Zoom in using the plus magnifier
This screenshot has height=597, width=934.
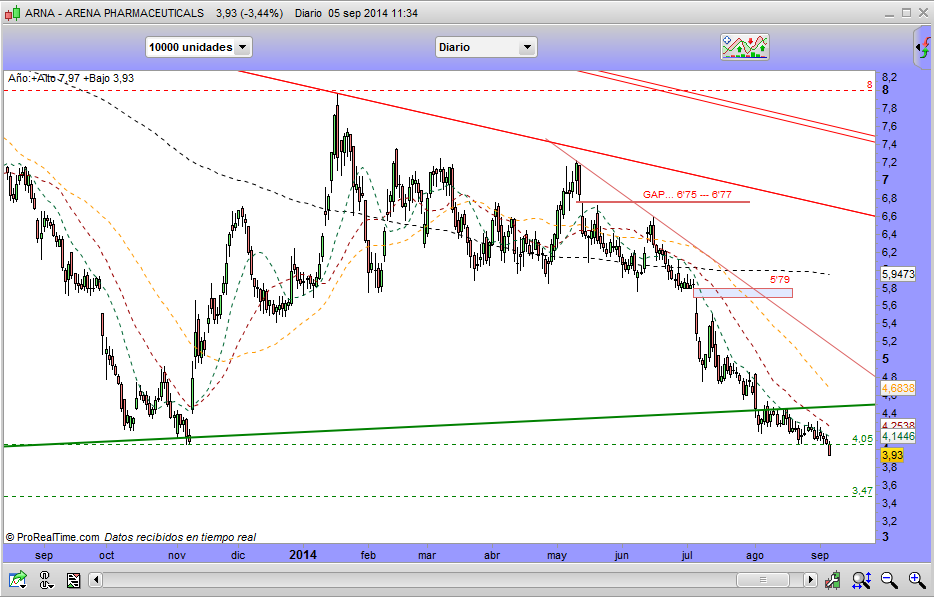pyautogui.click(x=916, y=579)
